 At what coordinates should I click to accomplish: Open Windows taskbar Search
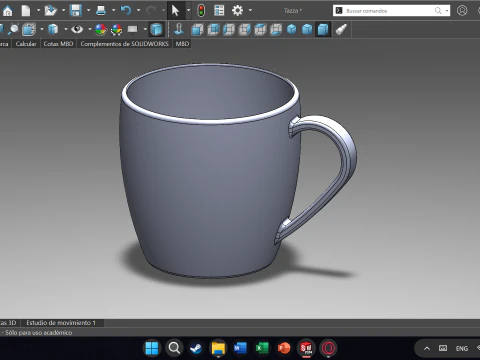(x=174, y=348)
